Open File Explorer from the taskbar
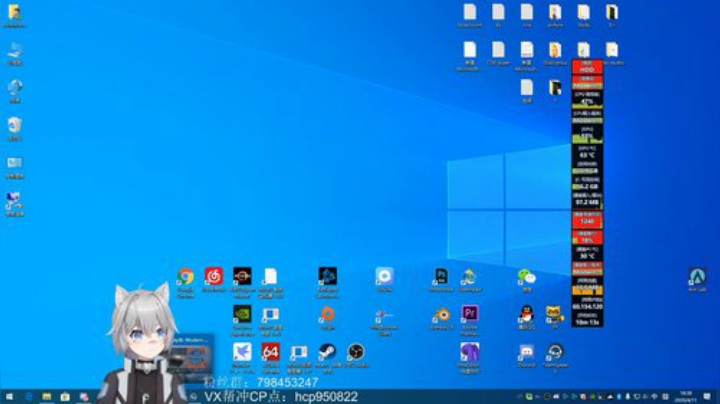Screen dimensions: 720x404 (46, 397)
